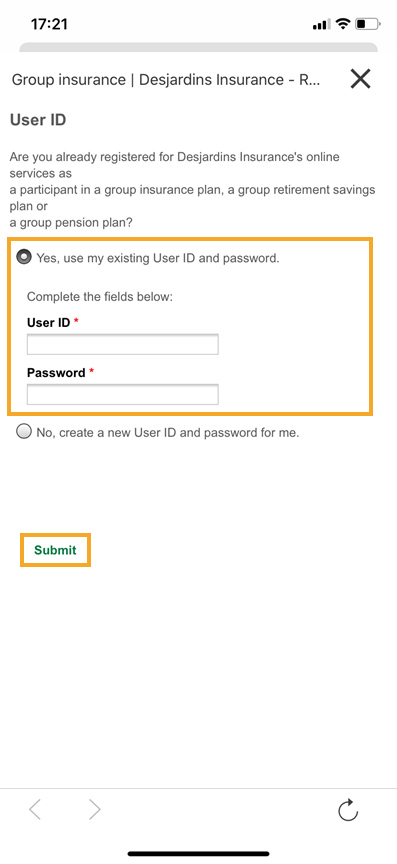
Task: Submit the User ID form
Action: (x=55, y=550)
